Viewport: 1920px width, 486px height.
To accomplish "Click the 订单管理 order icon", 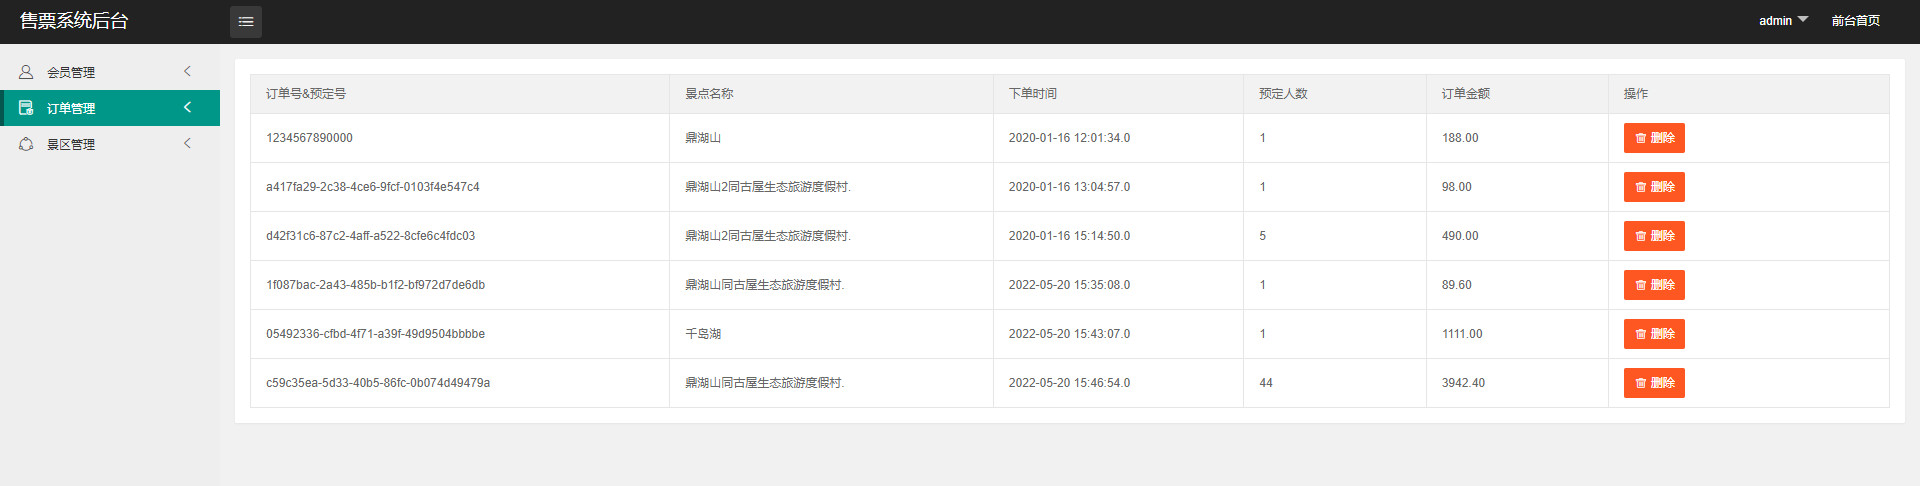I will (26, 108).
